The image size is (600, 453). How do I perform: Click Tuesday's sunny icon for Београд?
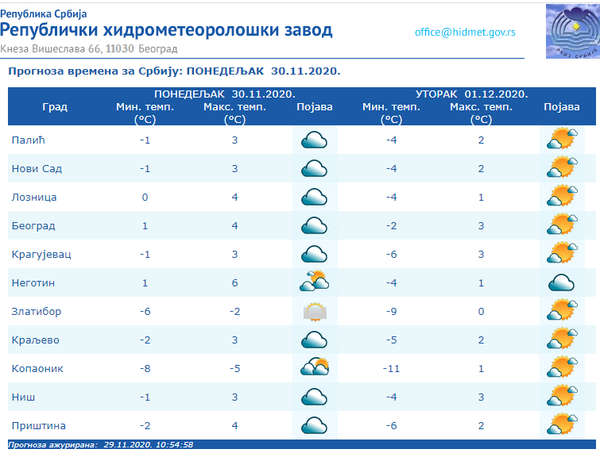561,226
